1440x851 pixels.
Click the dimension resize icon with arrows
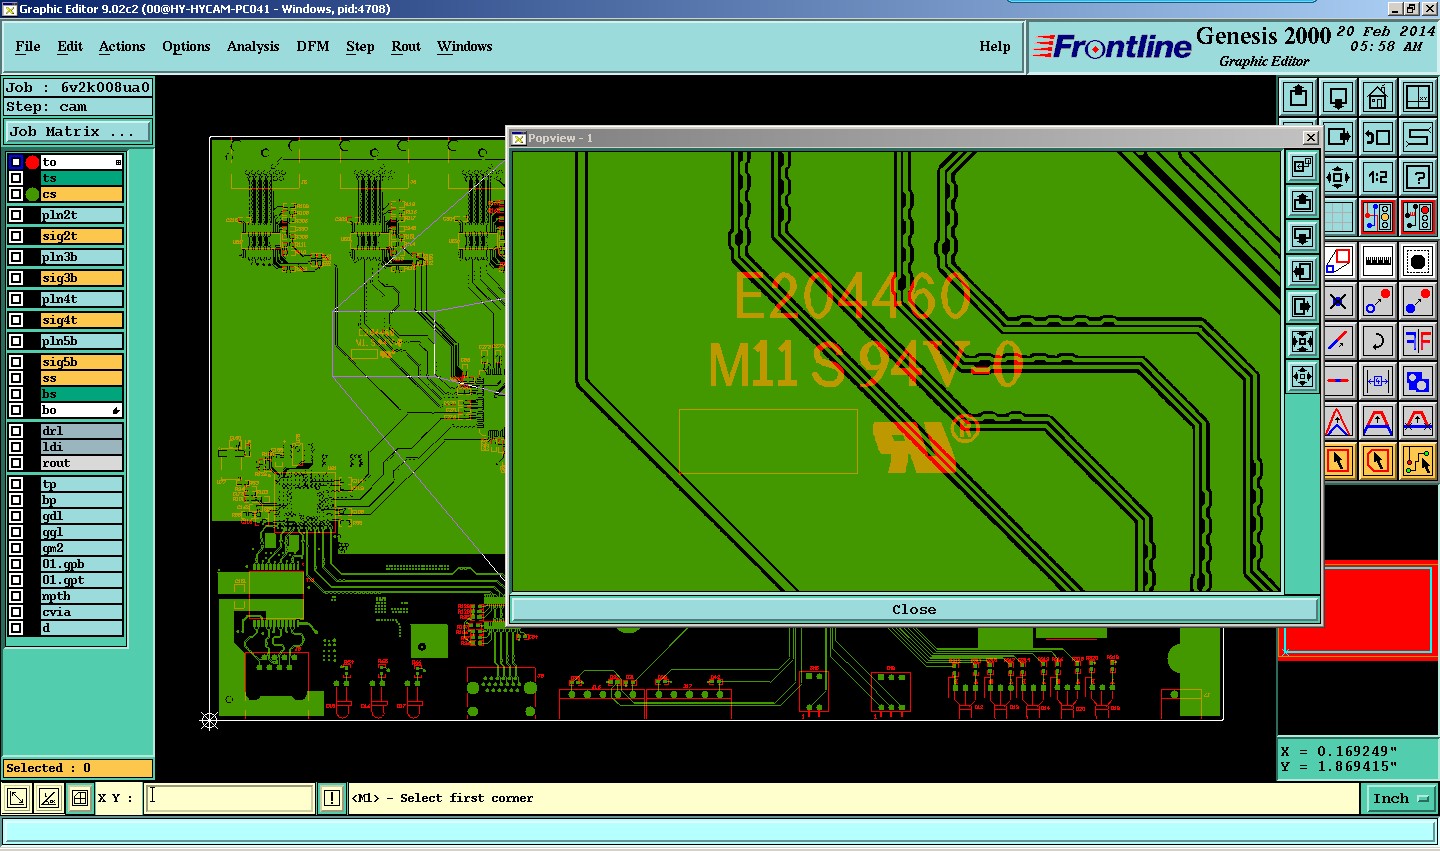(1378, 381)
